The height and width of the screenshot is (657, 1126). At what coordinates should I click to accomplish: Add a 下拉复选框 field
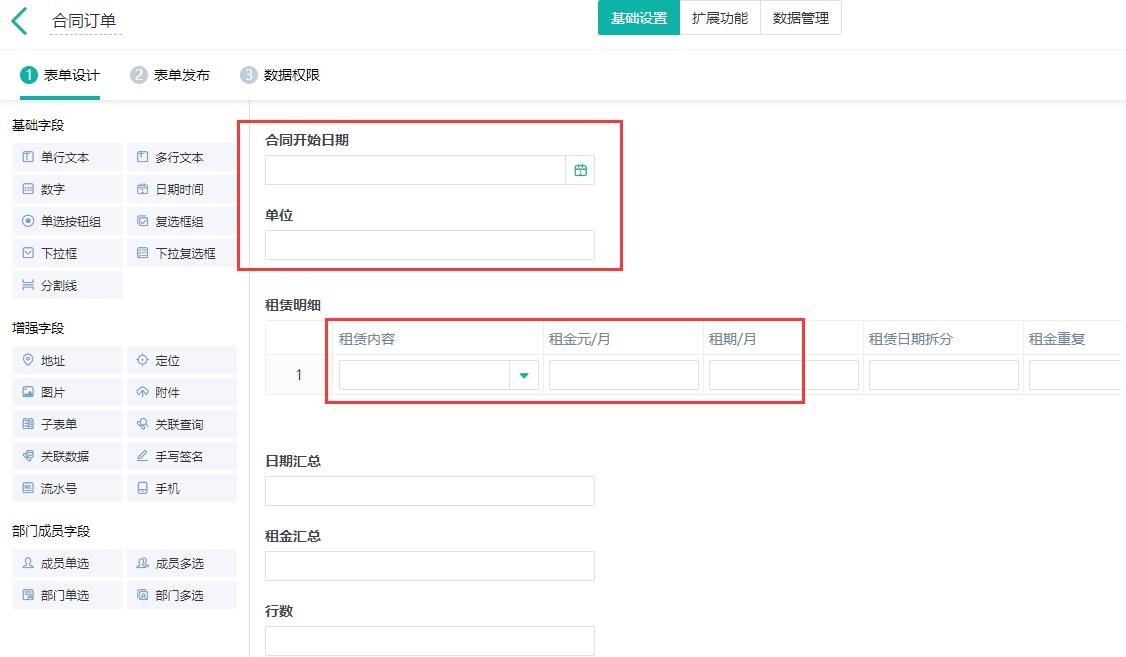(182, 253)
